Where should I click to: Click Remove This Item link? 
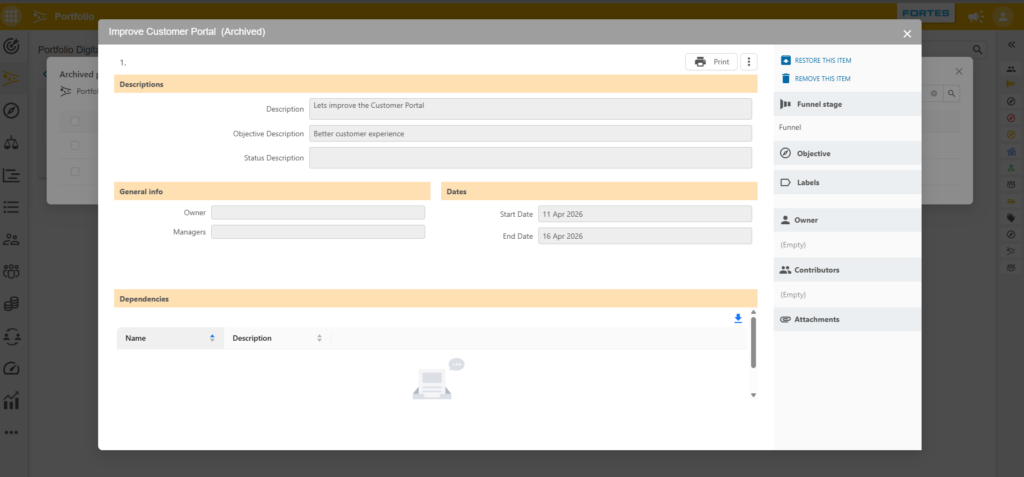[816, 78]
